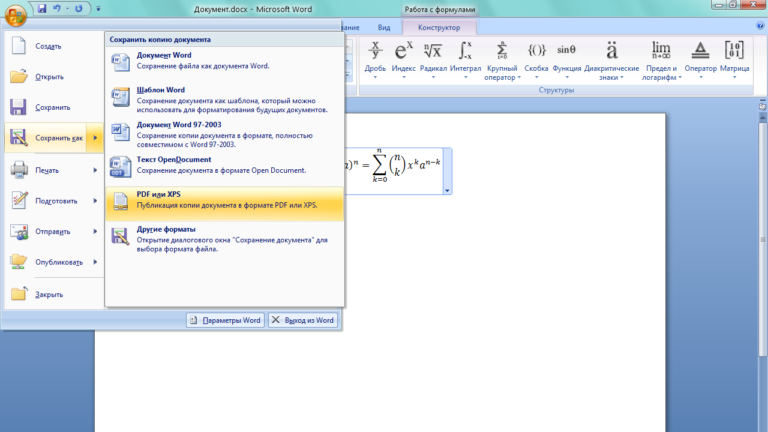Insert an Индекс (script) structure
768x432 pixels.
404,60
